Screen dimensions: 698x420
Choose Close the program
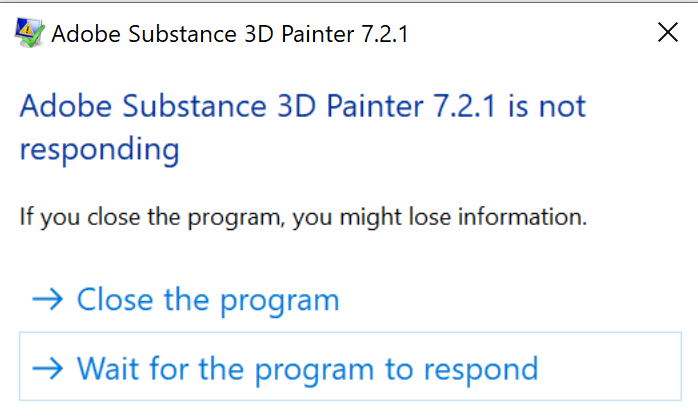pos(208,299)
